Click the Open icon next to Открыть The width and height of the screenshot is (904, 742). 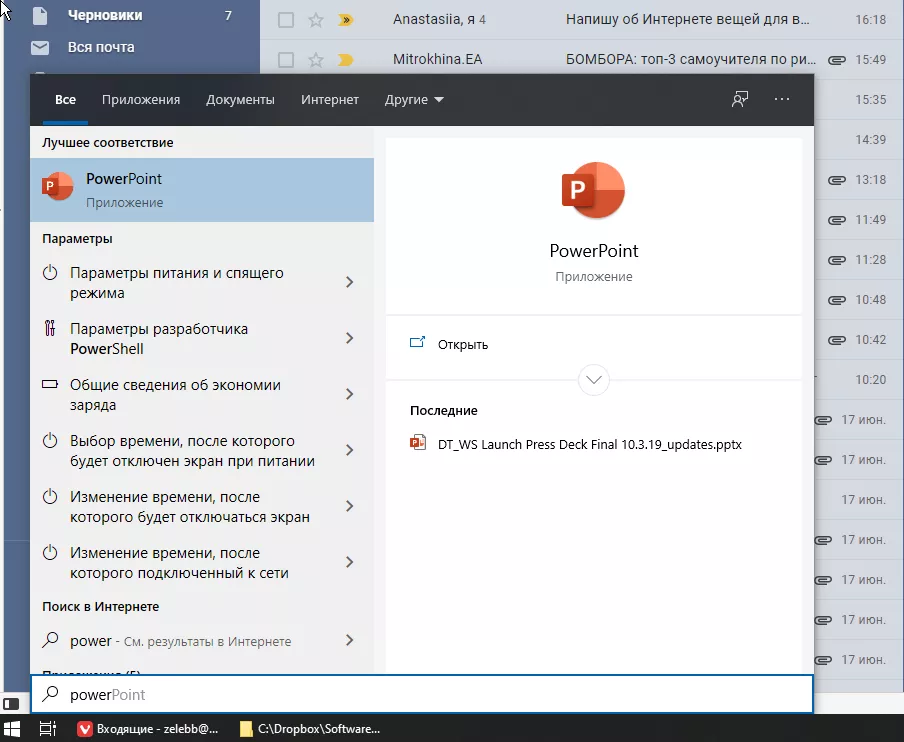coord(417,343)
